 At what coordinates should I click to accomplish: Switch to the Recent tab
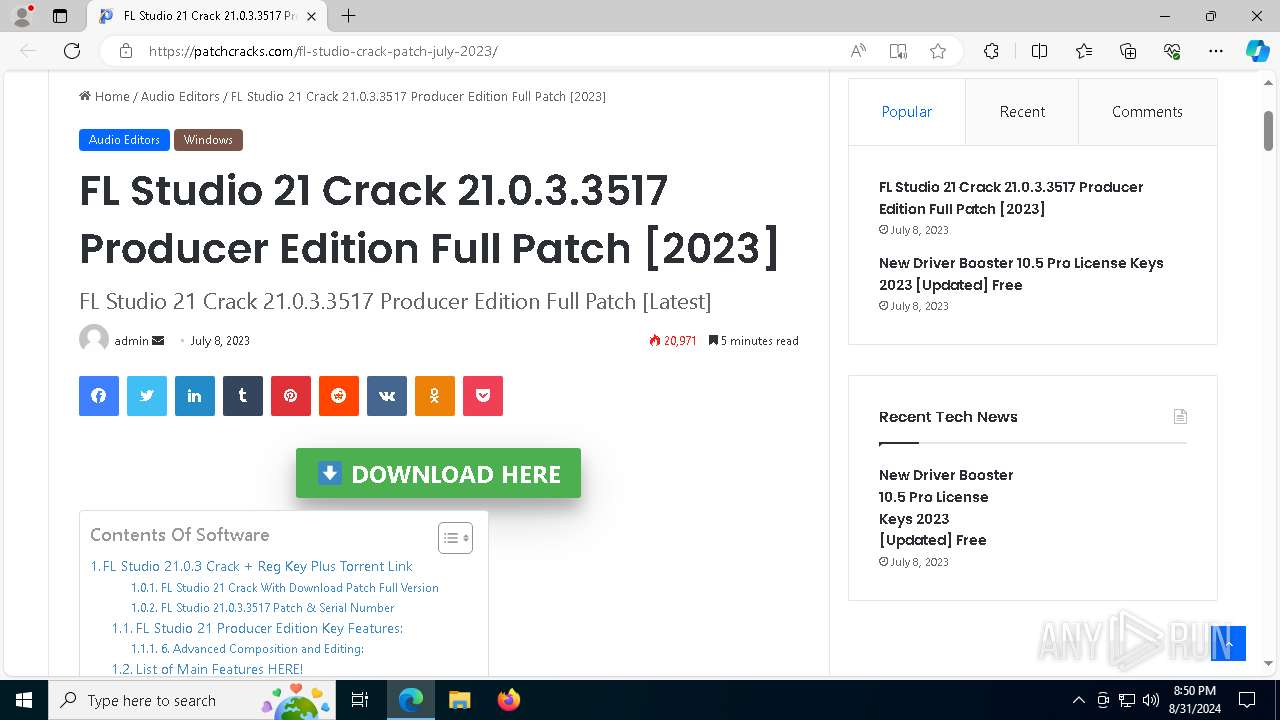[x=1022, y=112]
